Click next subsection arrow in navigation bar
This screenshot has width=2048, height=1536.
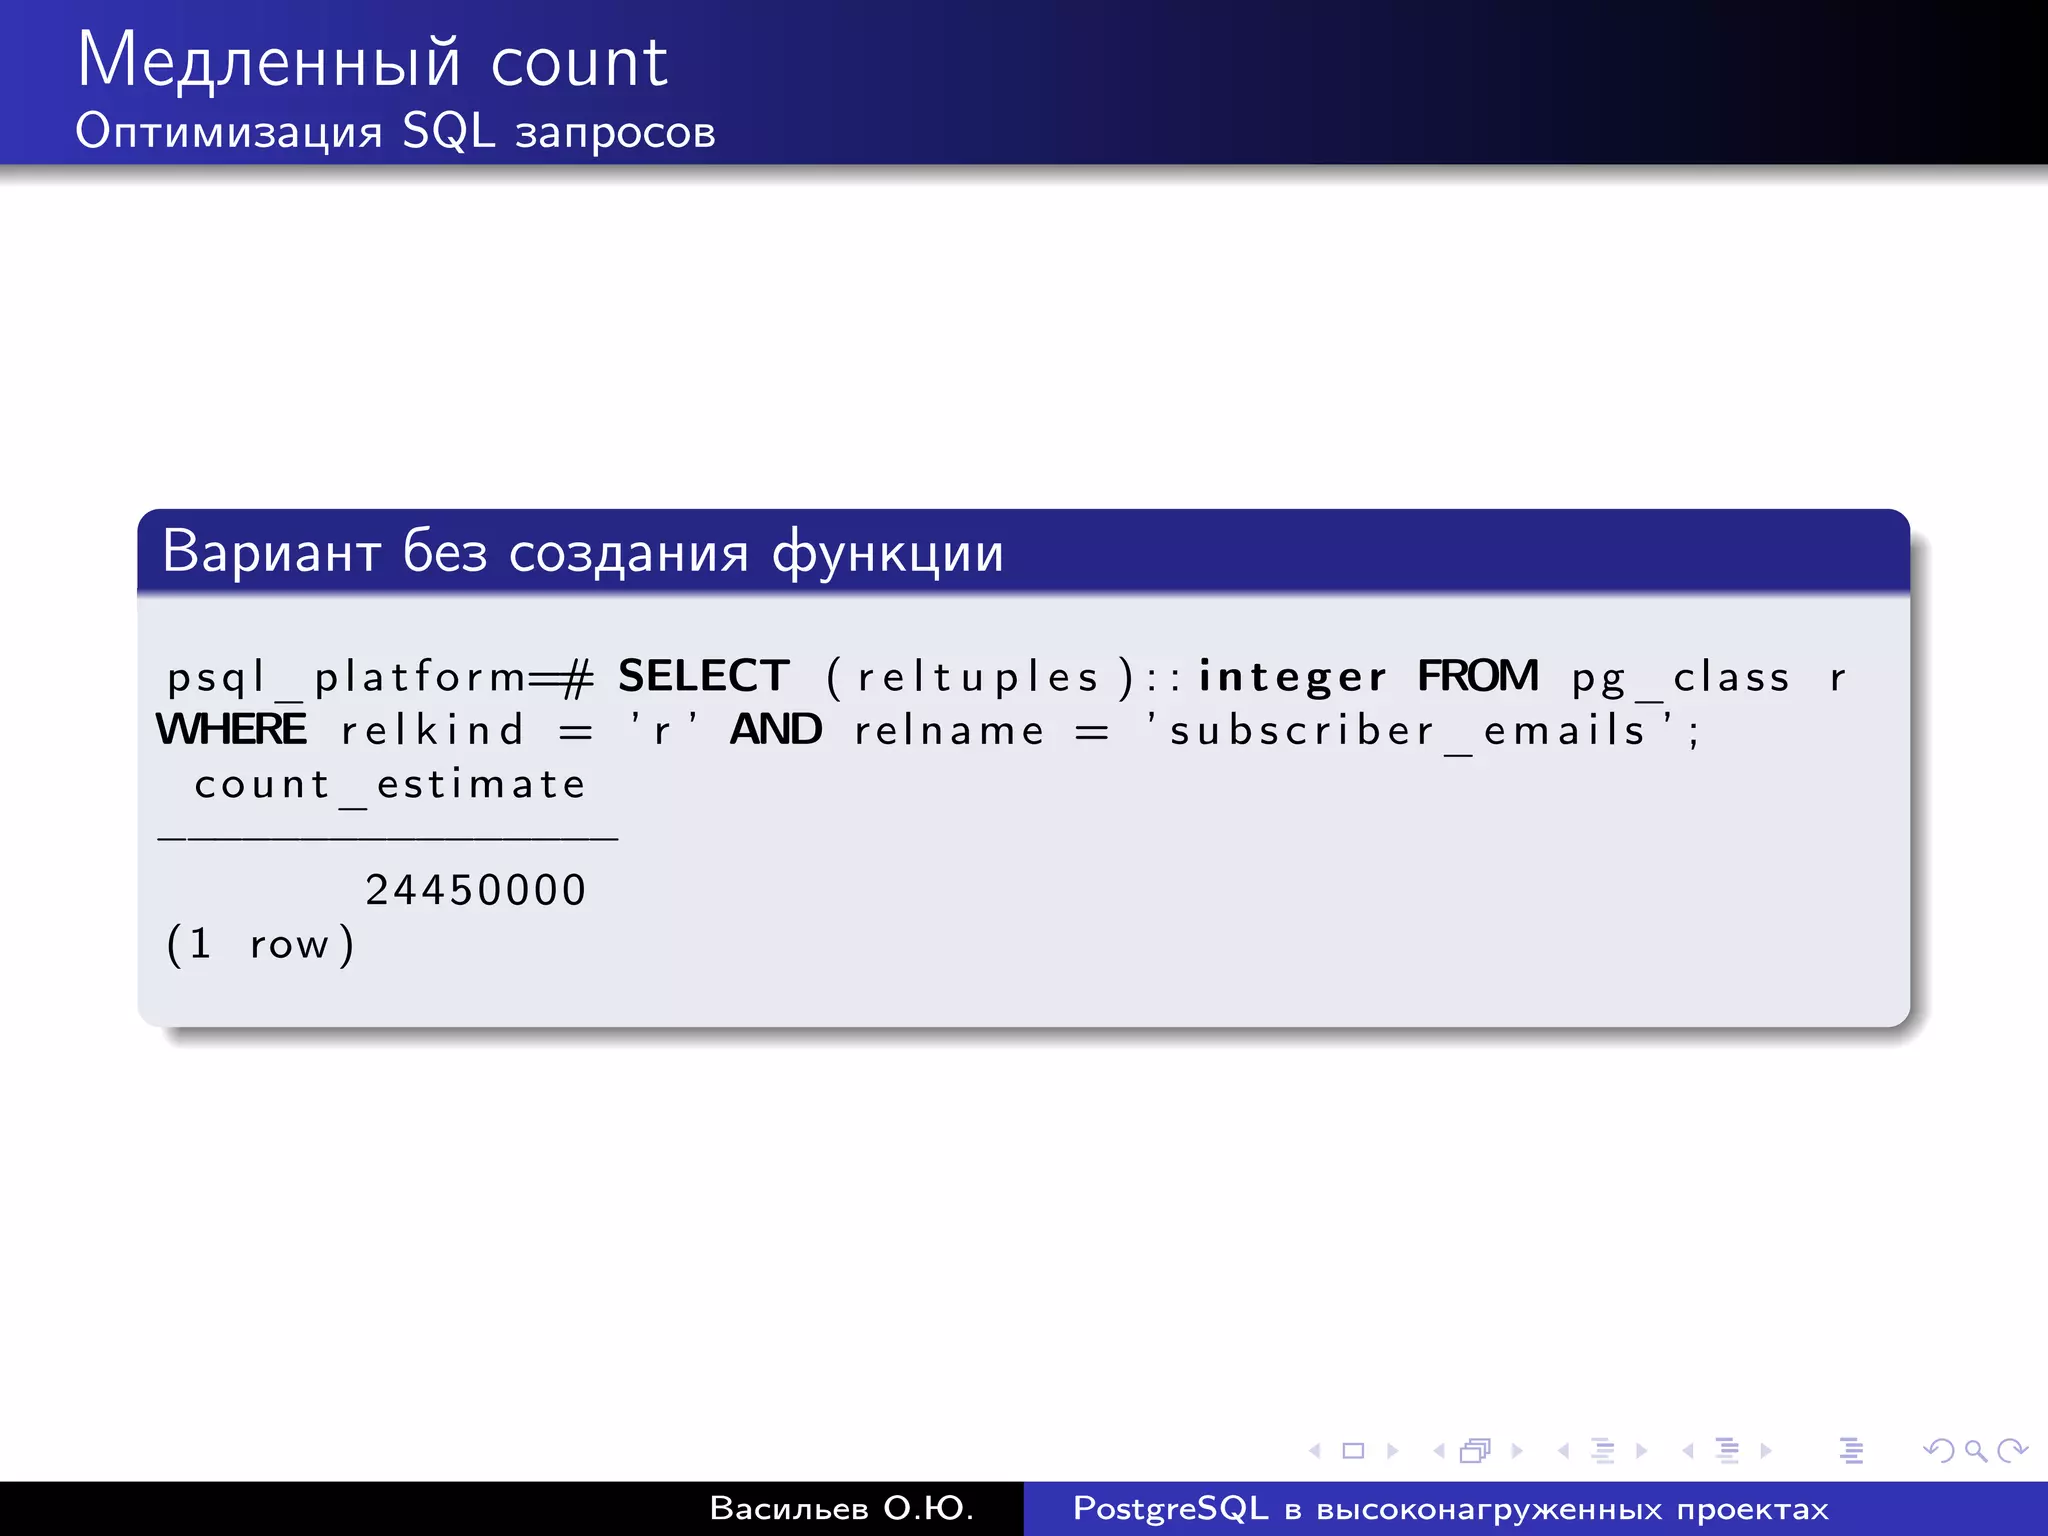1641,1450
